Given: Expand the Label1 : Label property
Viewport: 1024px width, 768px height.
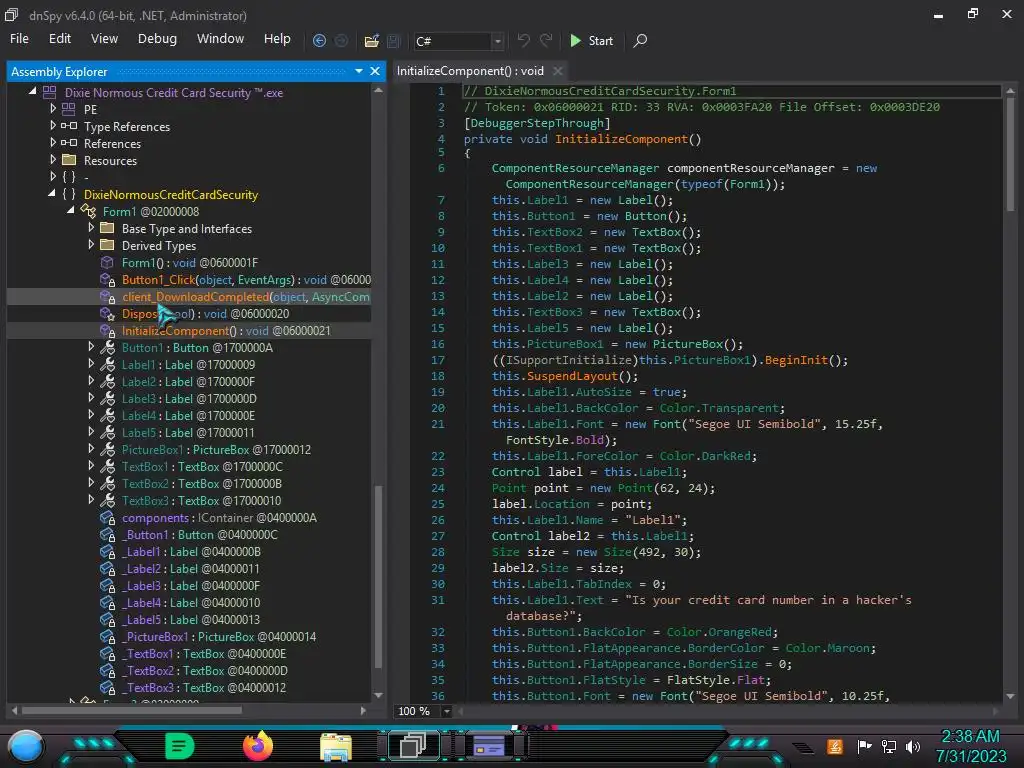Looking at the screenshot, I should tap(91, 364).
